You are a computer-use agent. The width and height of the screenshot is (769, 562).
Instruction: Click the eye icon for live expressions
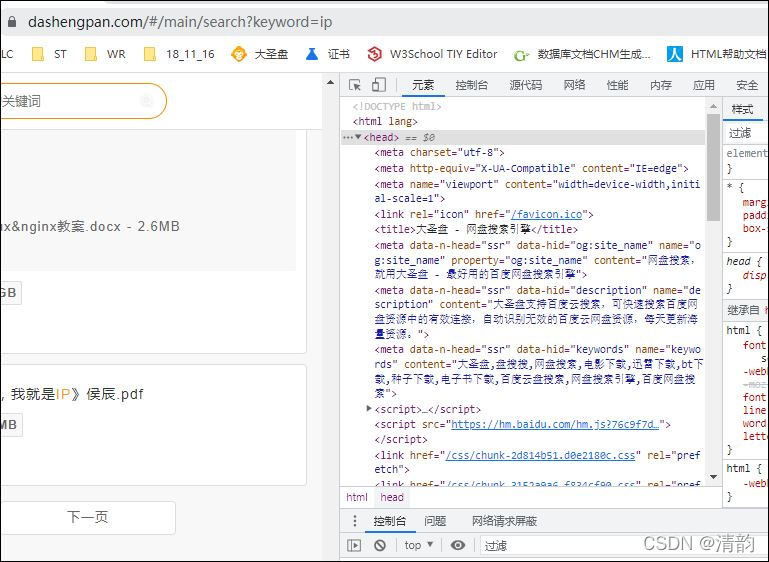tap(458, 545)
